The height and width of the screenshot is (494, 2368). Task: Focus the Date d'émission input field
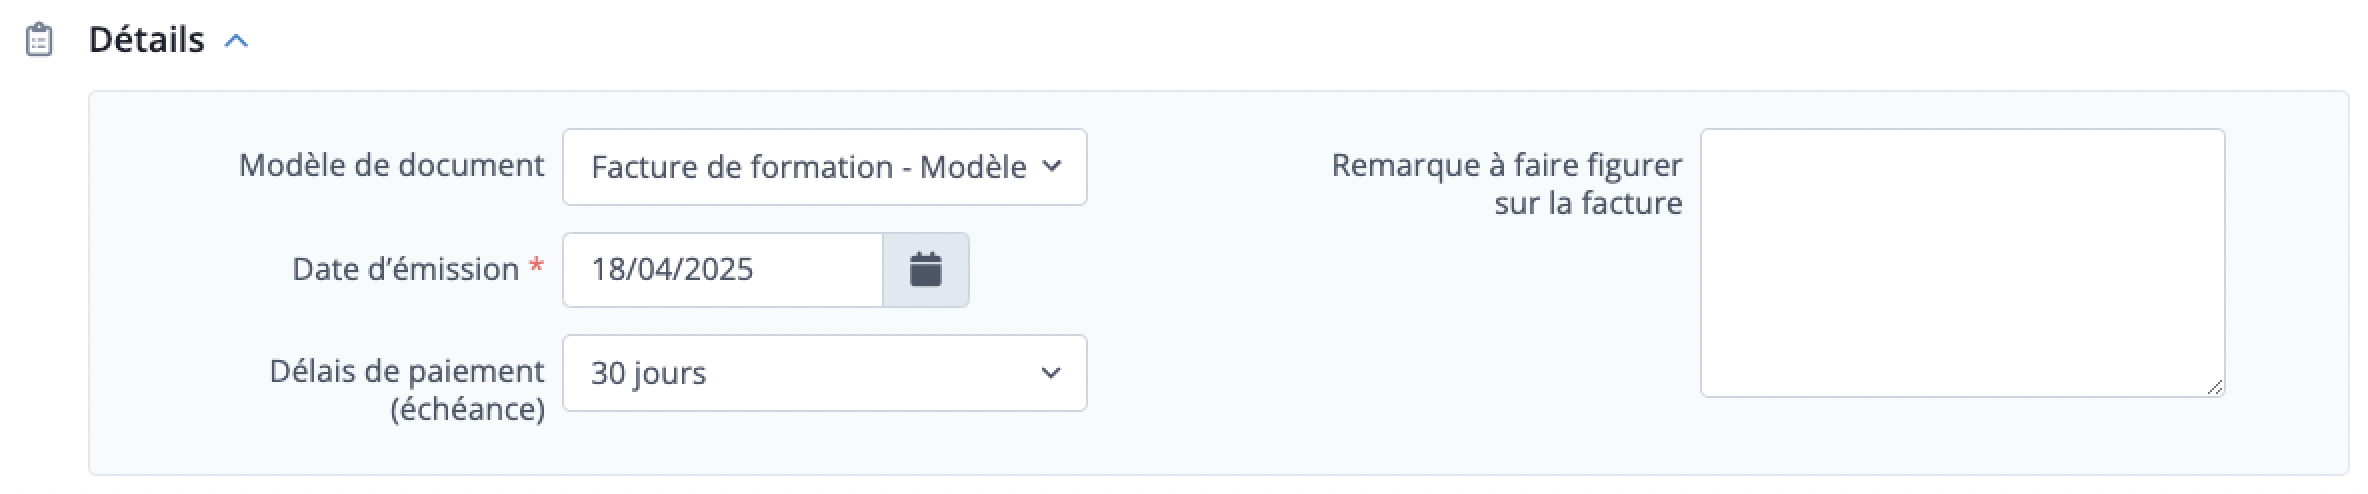tap(722, 269)
